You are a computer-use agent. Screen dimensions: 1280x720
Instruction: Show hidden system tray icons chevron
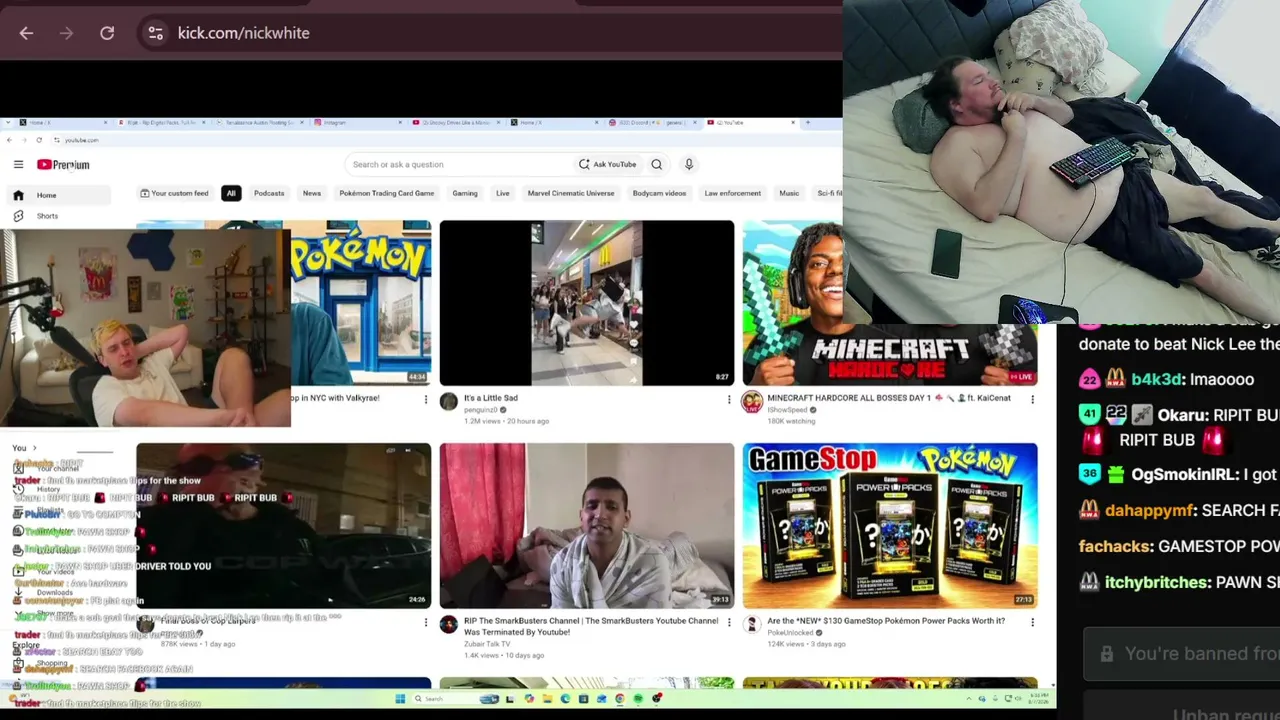968,698
